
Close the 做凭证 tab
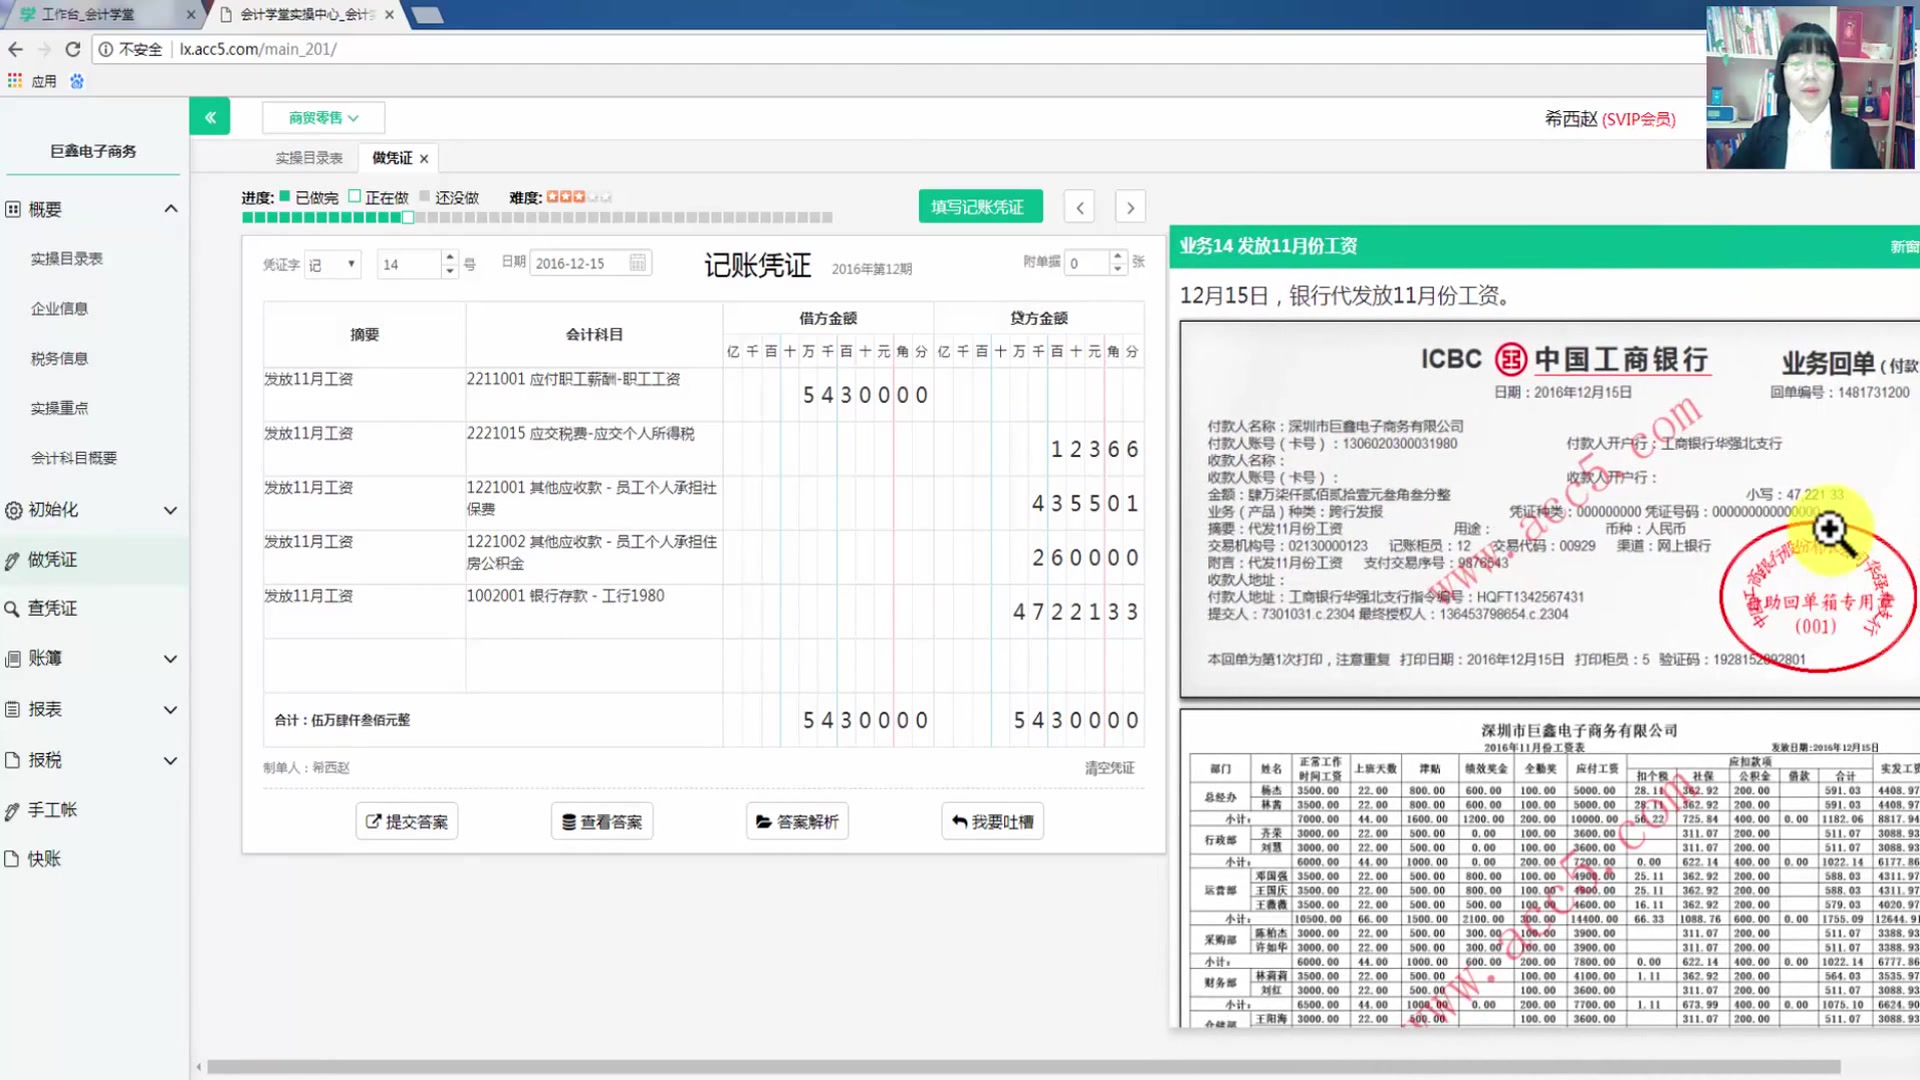tap(424, 159)
